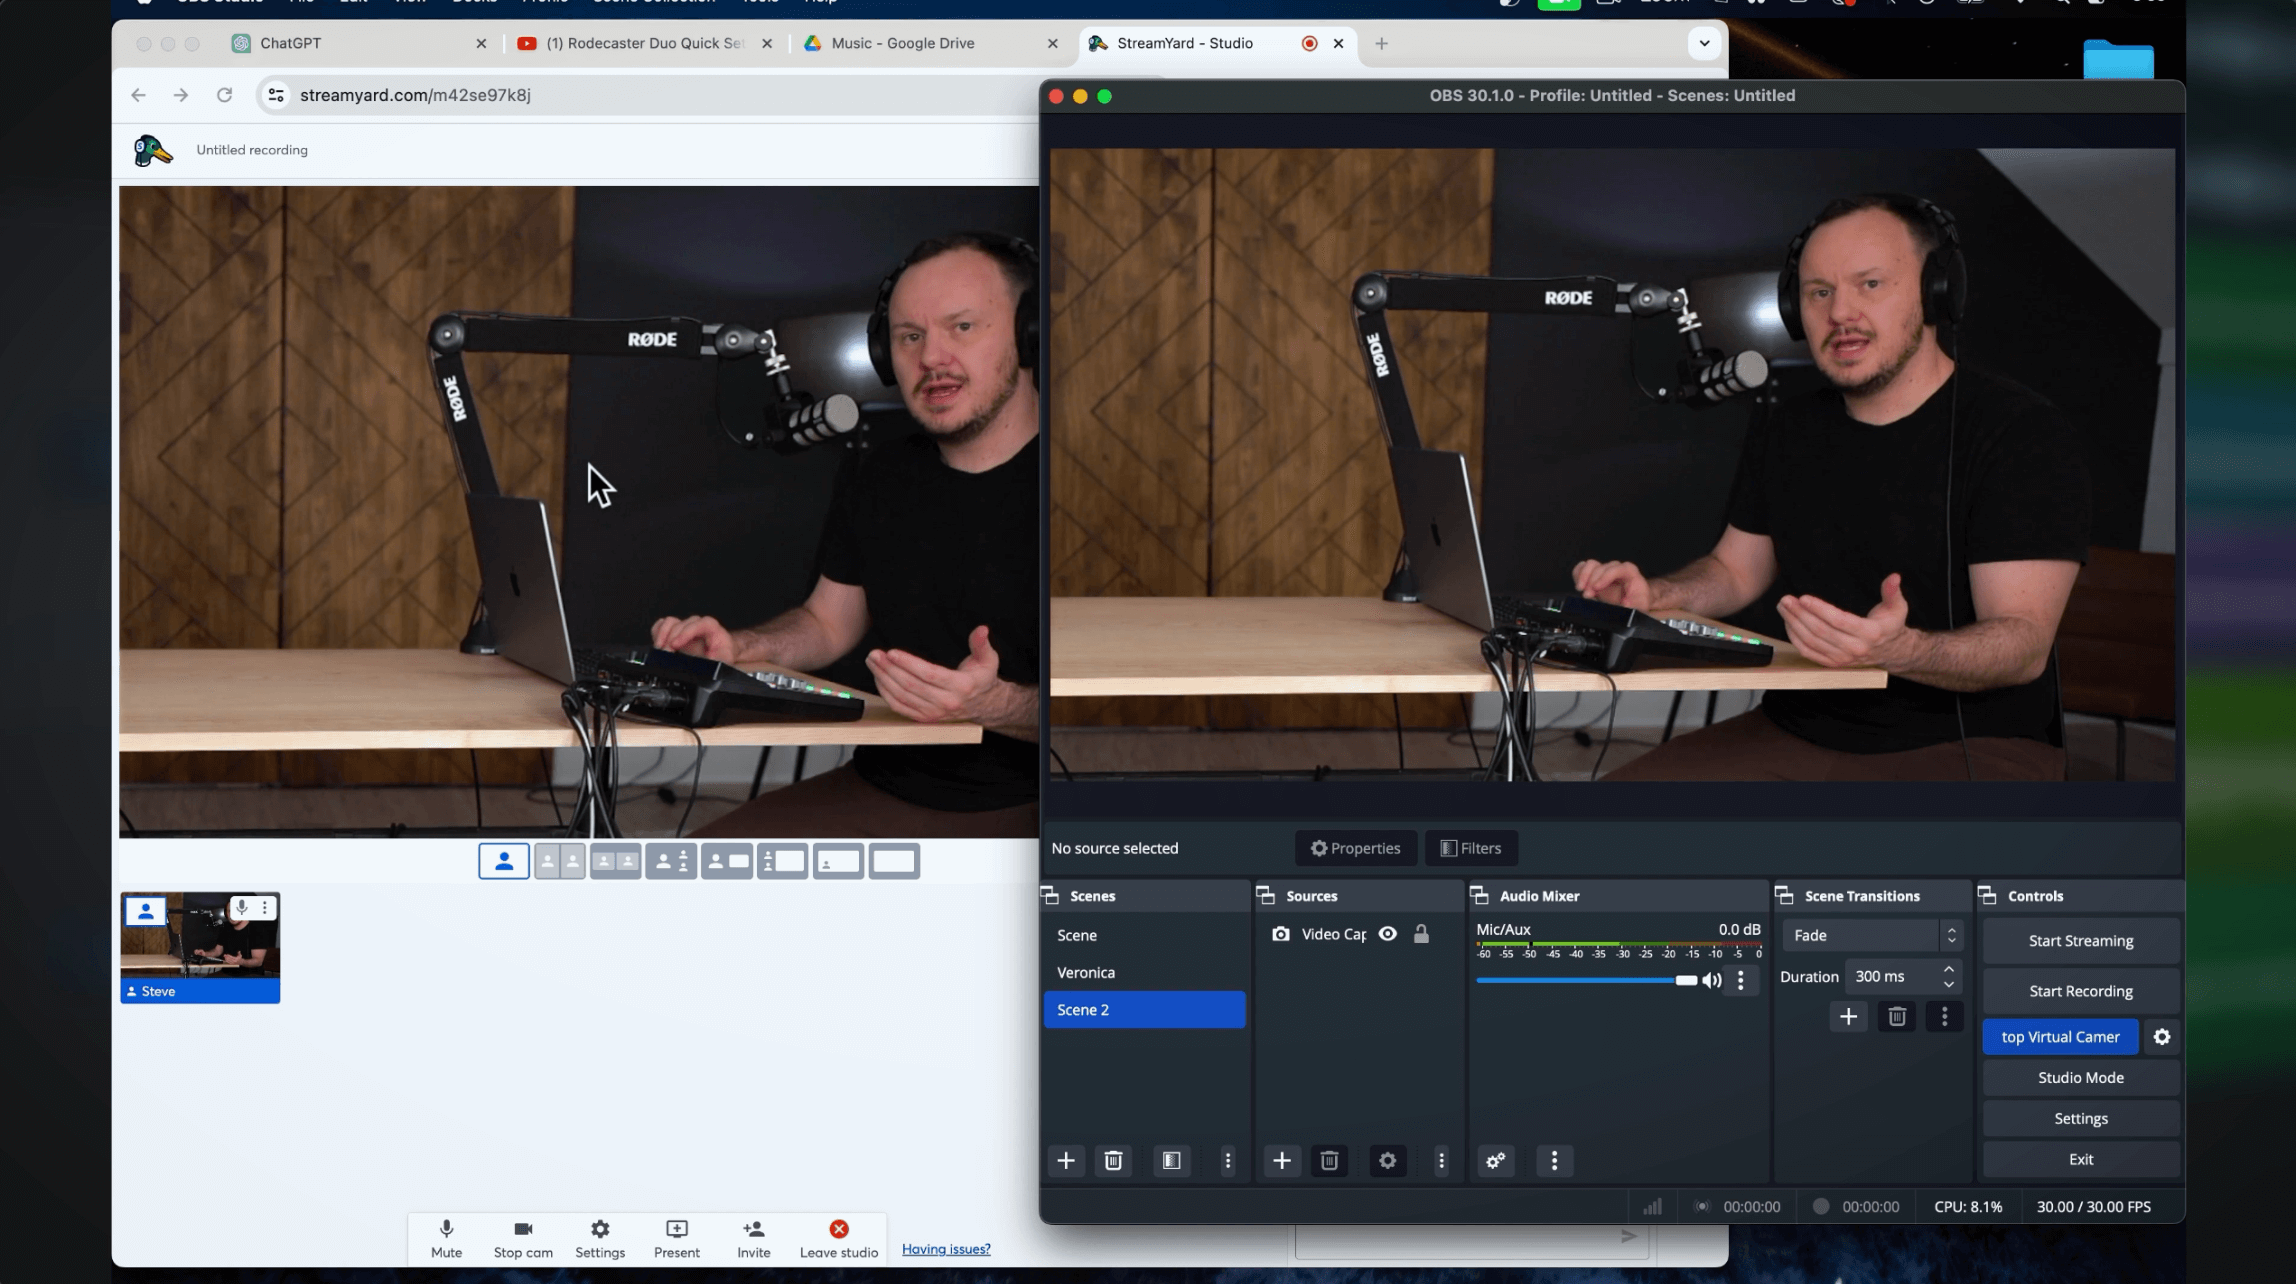Mute Mic/Aux with the speaker icon
This screenshot has width=2296, height=1284.
[x=1712, y=980]
